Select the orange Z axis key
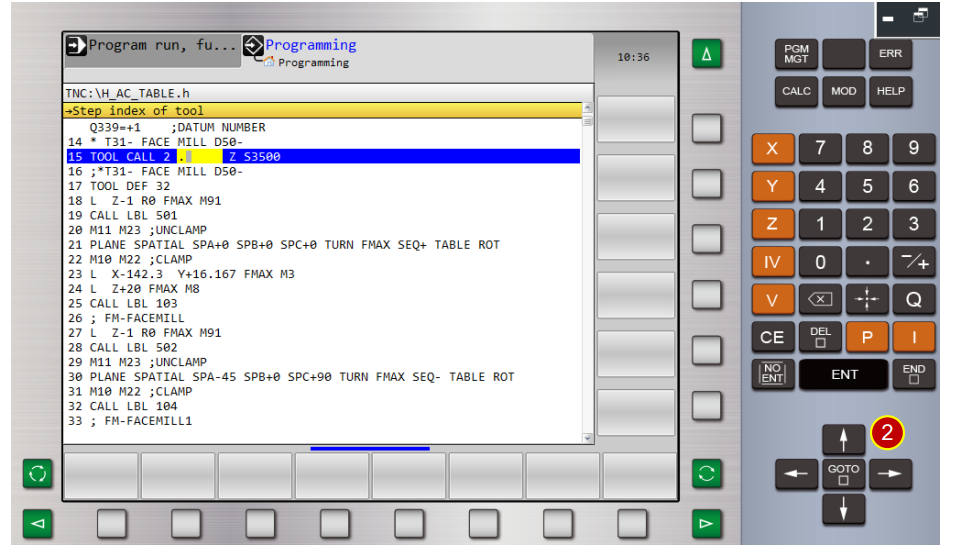This screenshot has height=554, width=960. 773,224
